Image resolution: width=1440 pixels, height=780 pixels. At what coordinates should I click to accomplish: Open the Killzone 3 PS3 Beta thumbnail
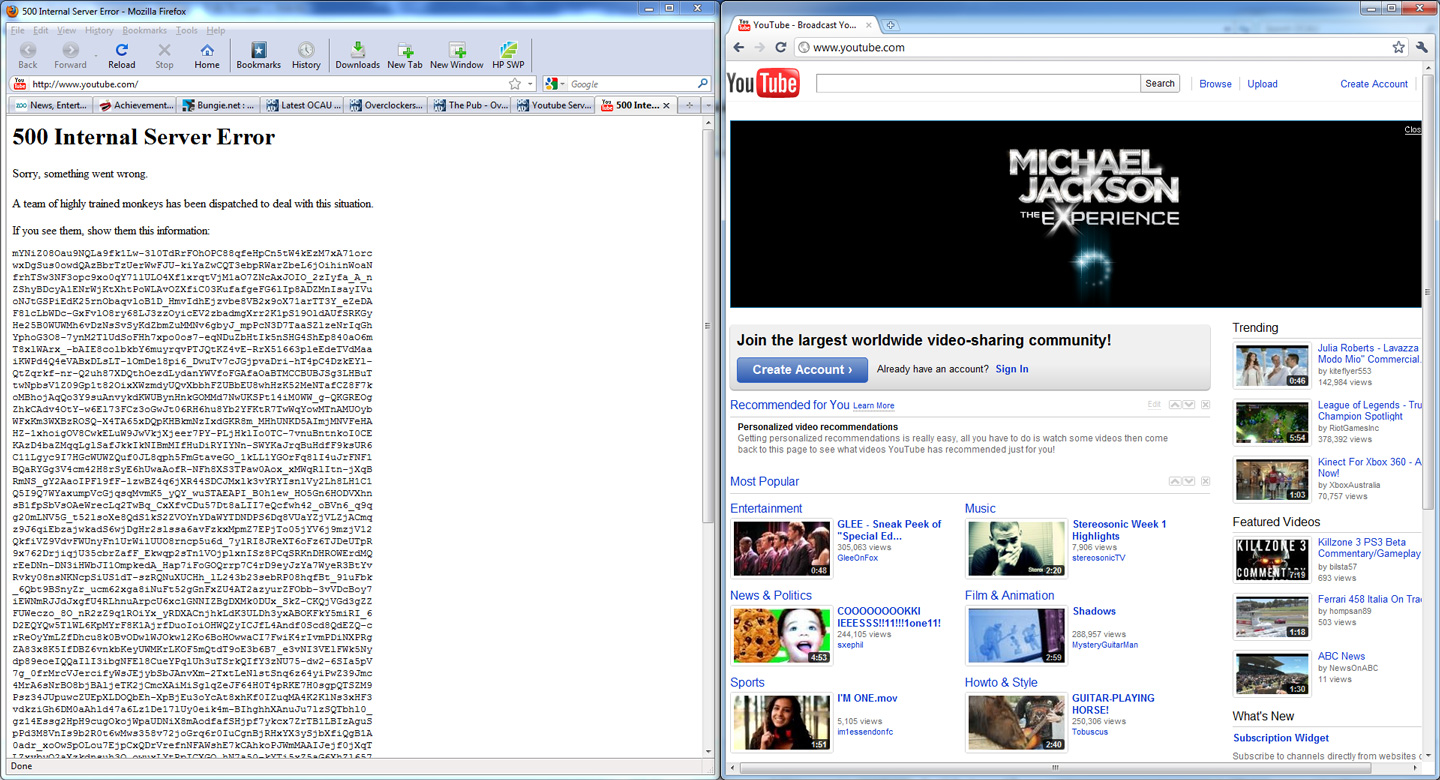click(x=1272, y=560)
